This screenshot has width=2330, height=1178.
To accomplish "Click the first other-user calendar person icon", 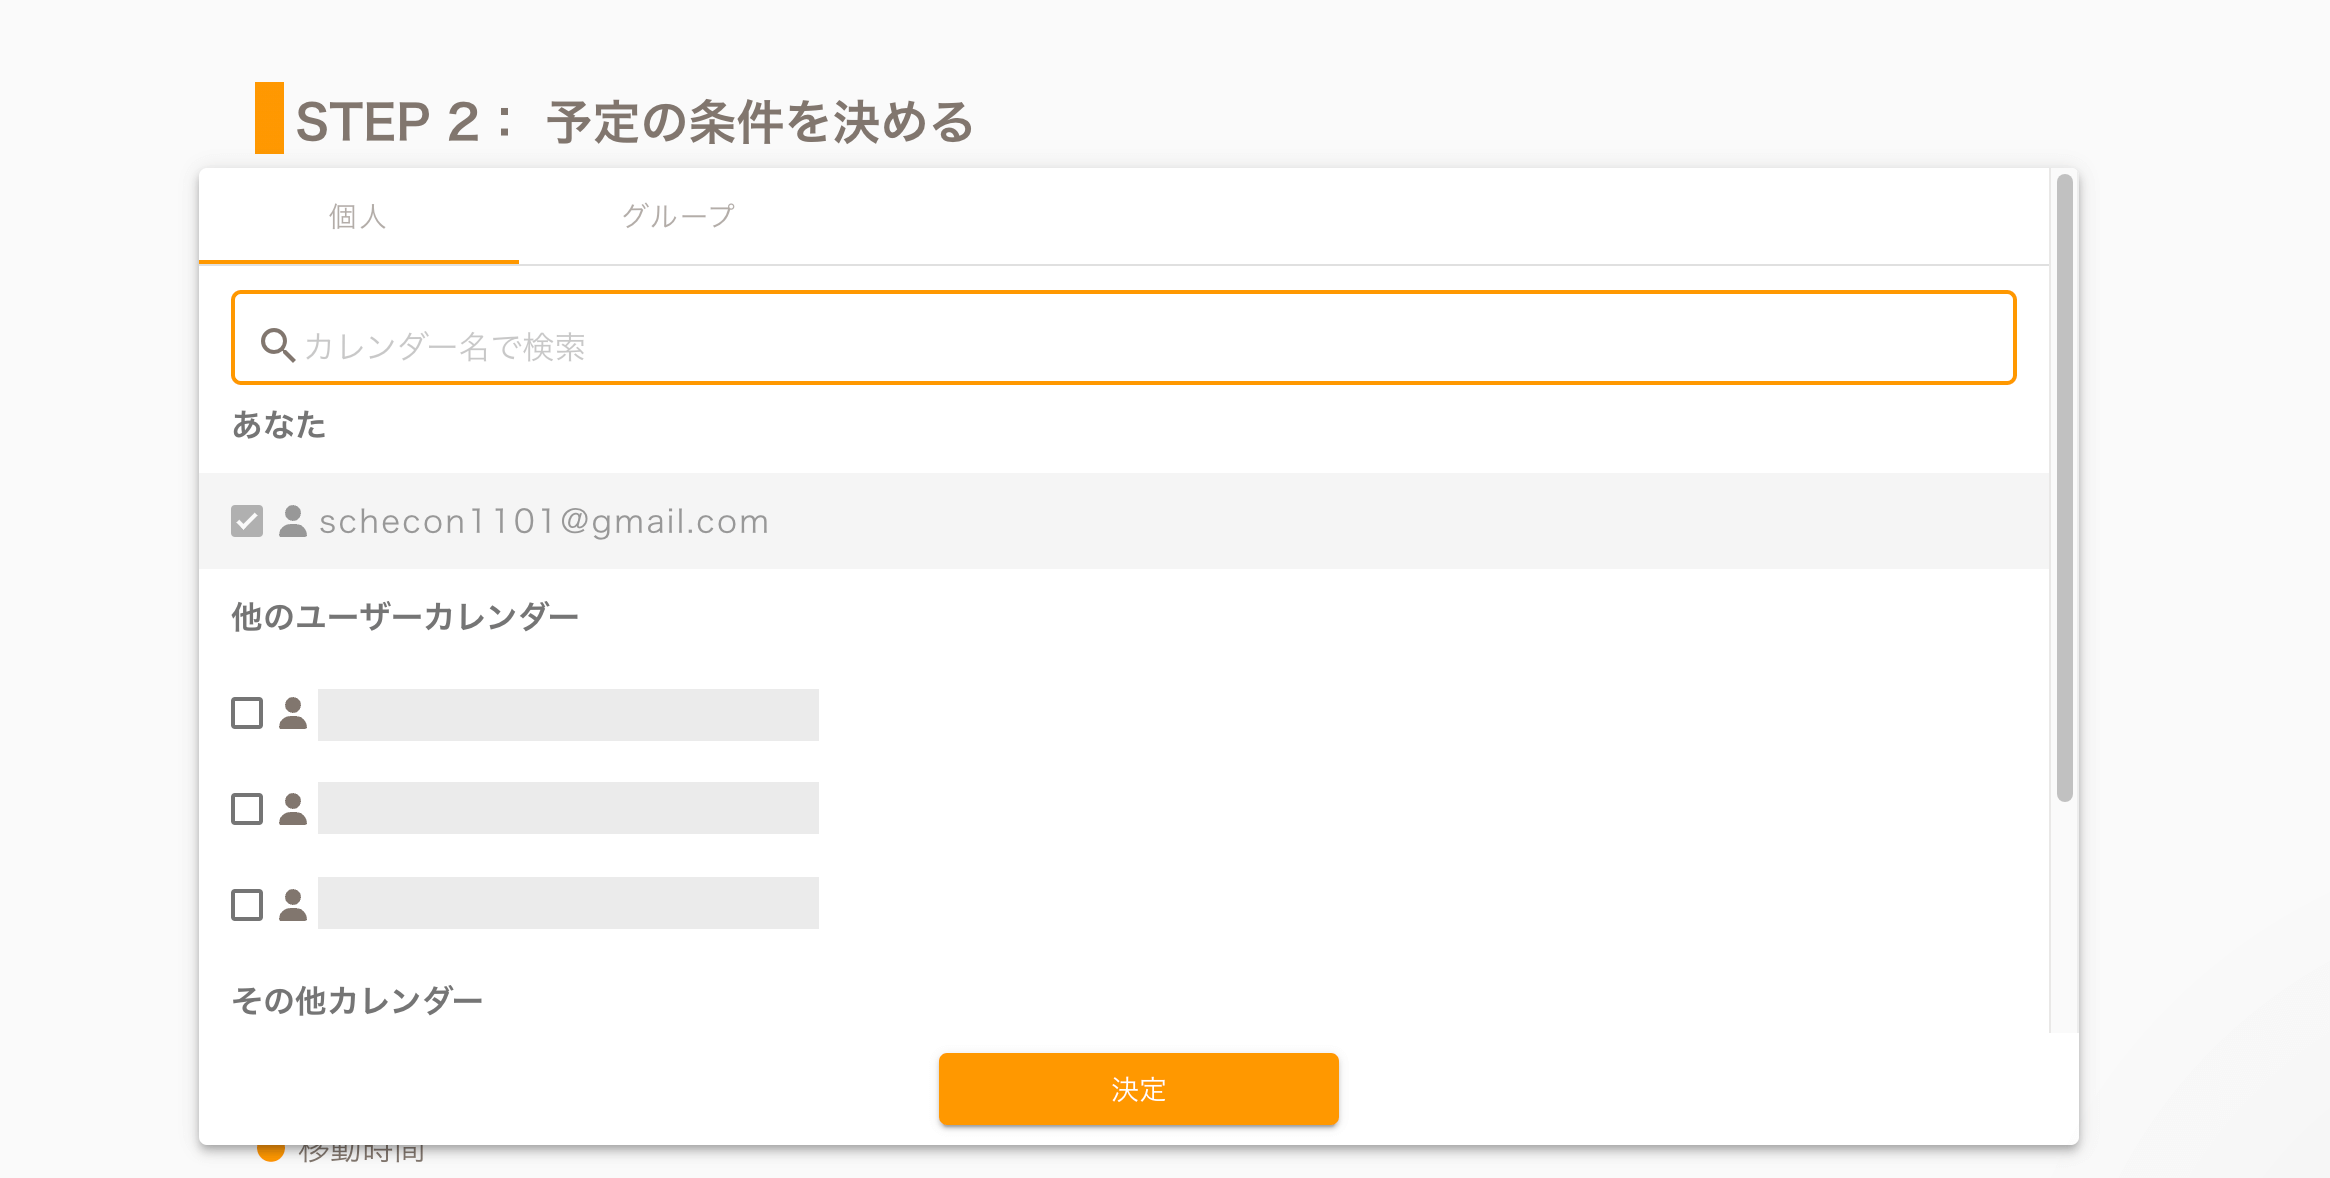I will [293, 713].
